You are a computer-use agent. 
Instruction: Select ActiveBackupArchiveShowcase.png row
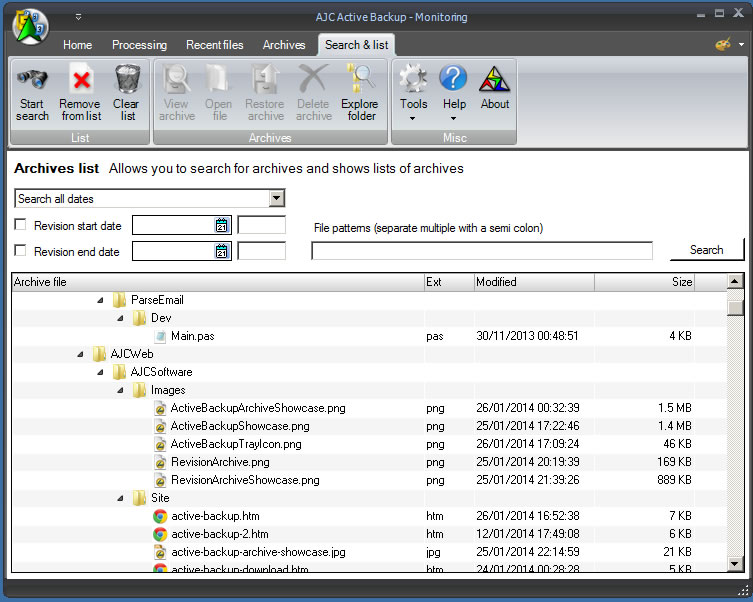tap(369, 409)
